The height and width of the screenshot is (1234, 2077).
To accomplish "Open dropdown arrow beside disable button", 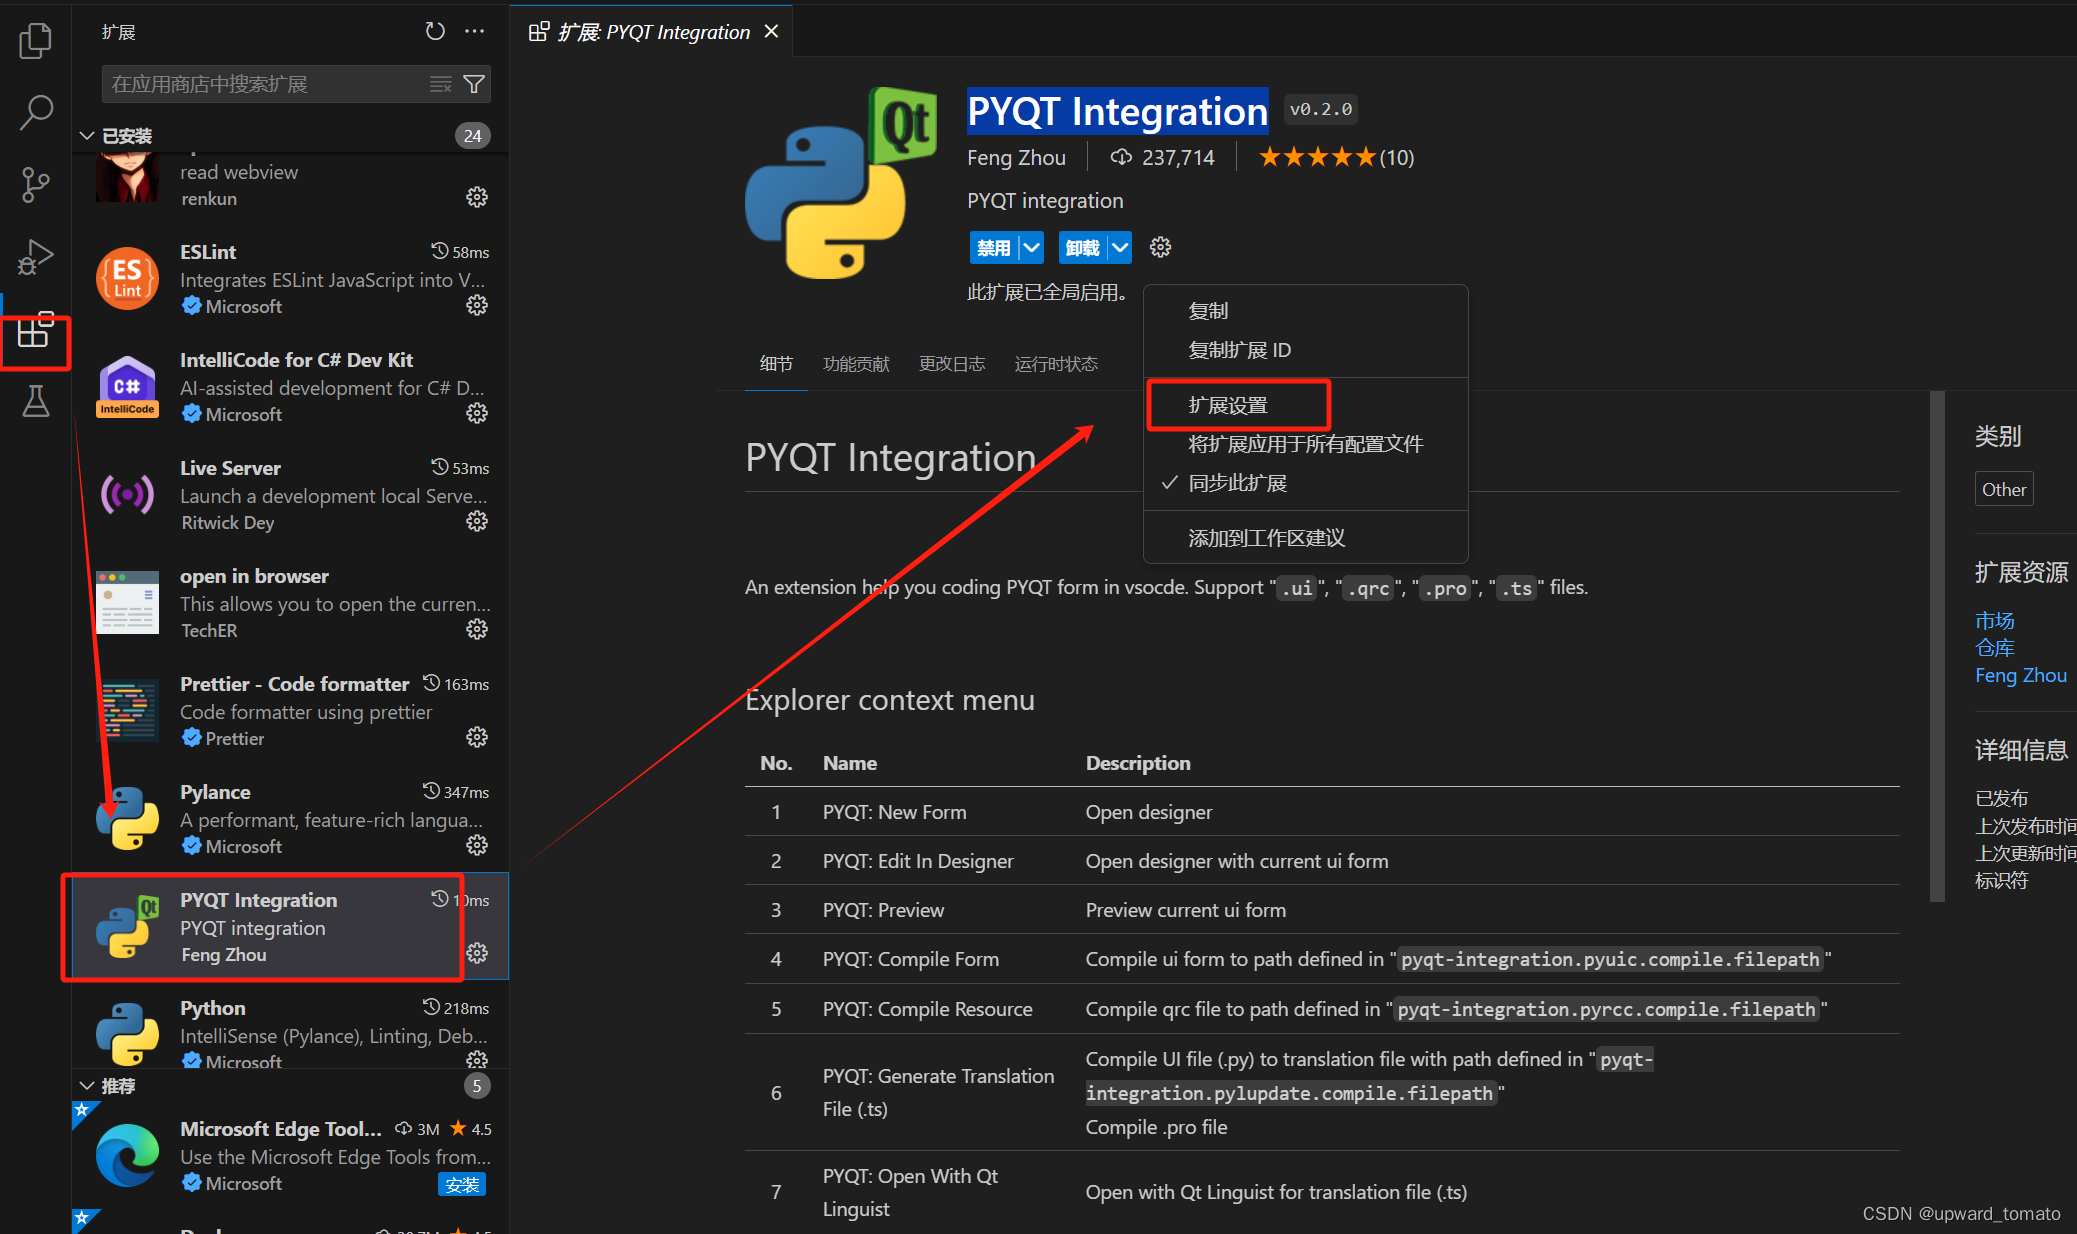I will 1031,247.
